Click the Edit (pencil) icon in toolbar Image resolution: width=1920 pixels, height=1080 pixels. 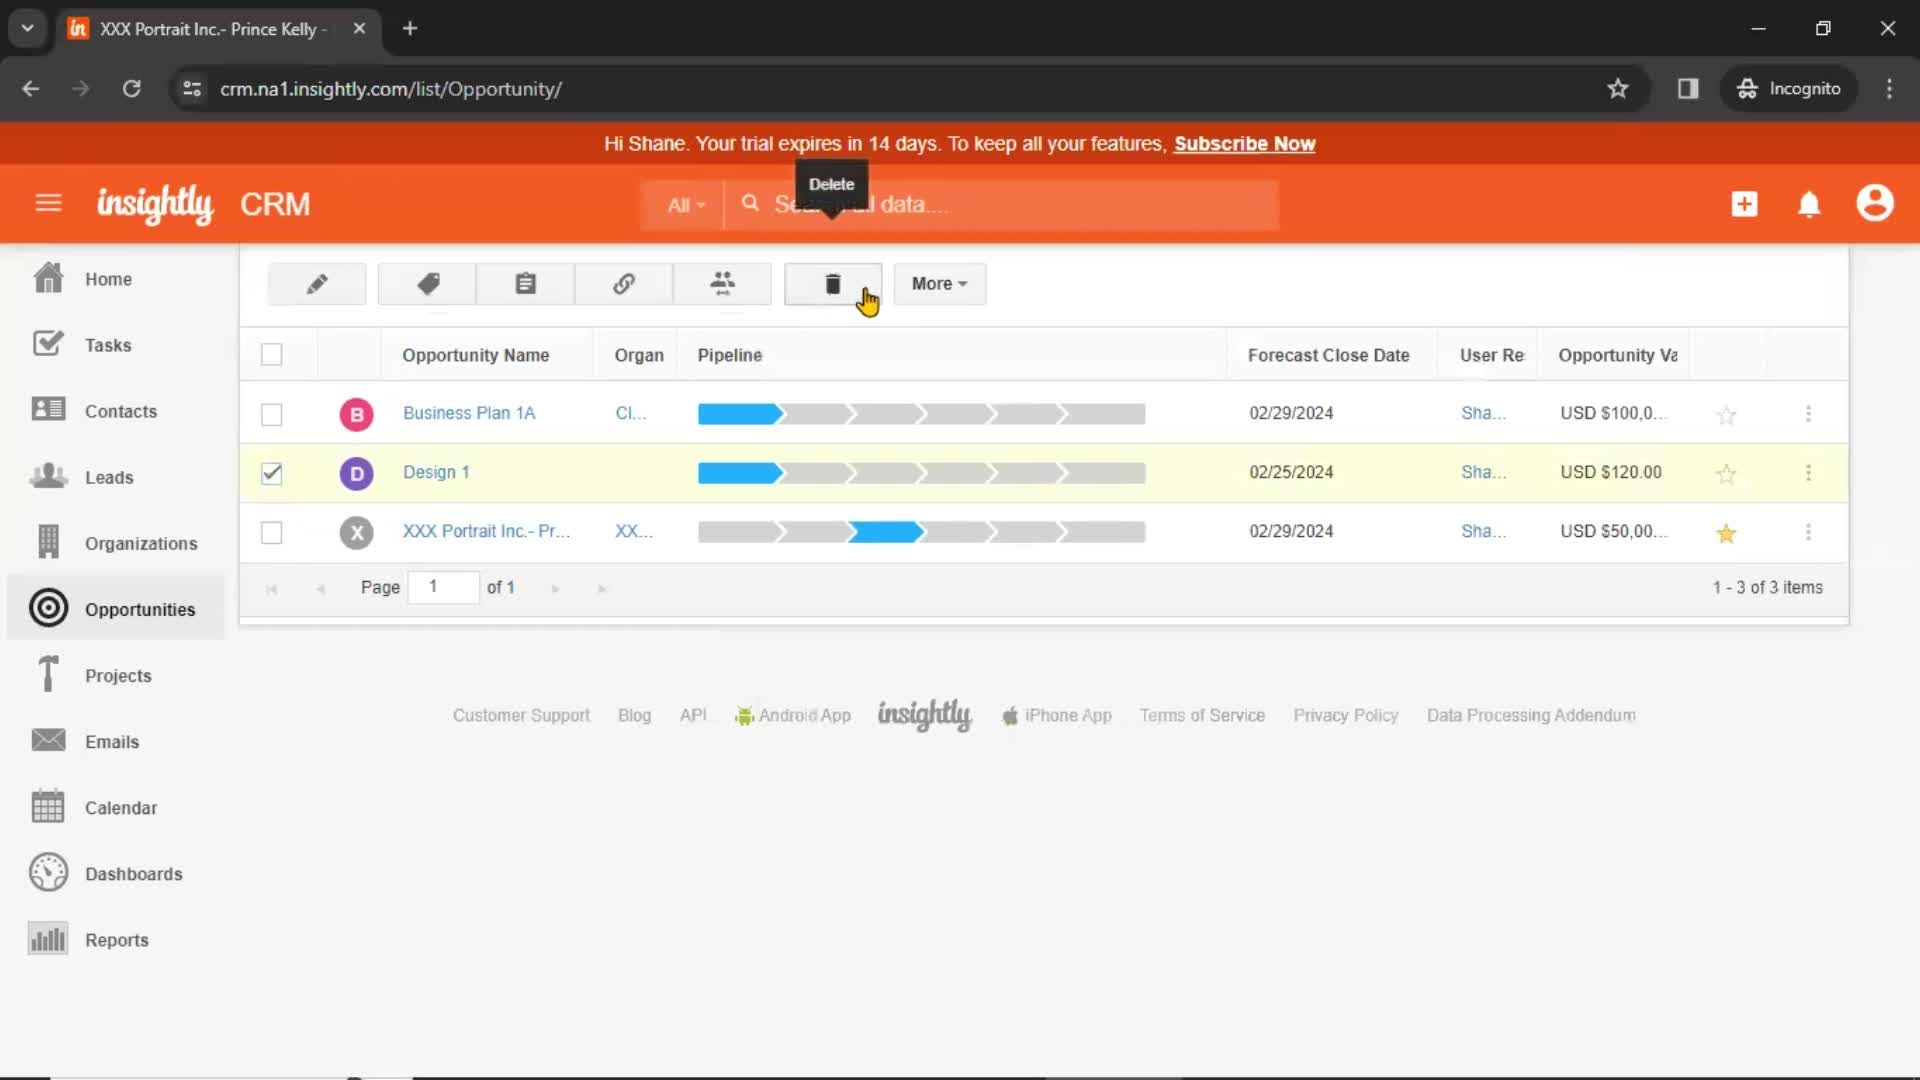pos(316,284)
